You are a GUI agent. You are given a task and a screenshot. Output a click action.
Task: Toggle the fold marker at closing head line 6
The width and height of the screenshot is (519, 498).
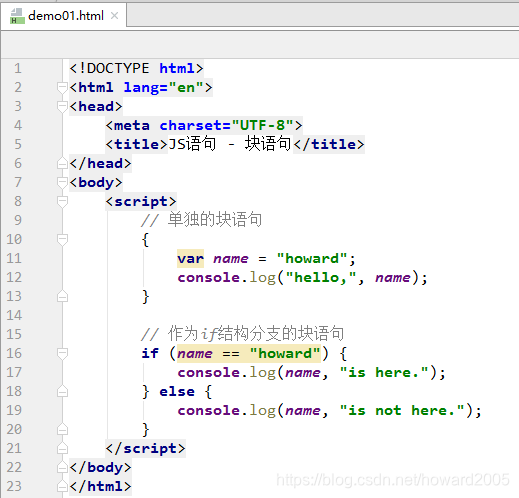pyautogui.click(x=62, y=163)
